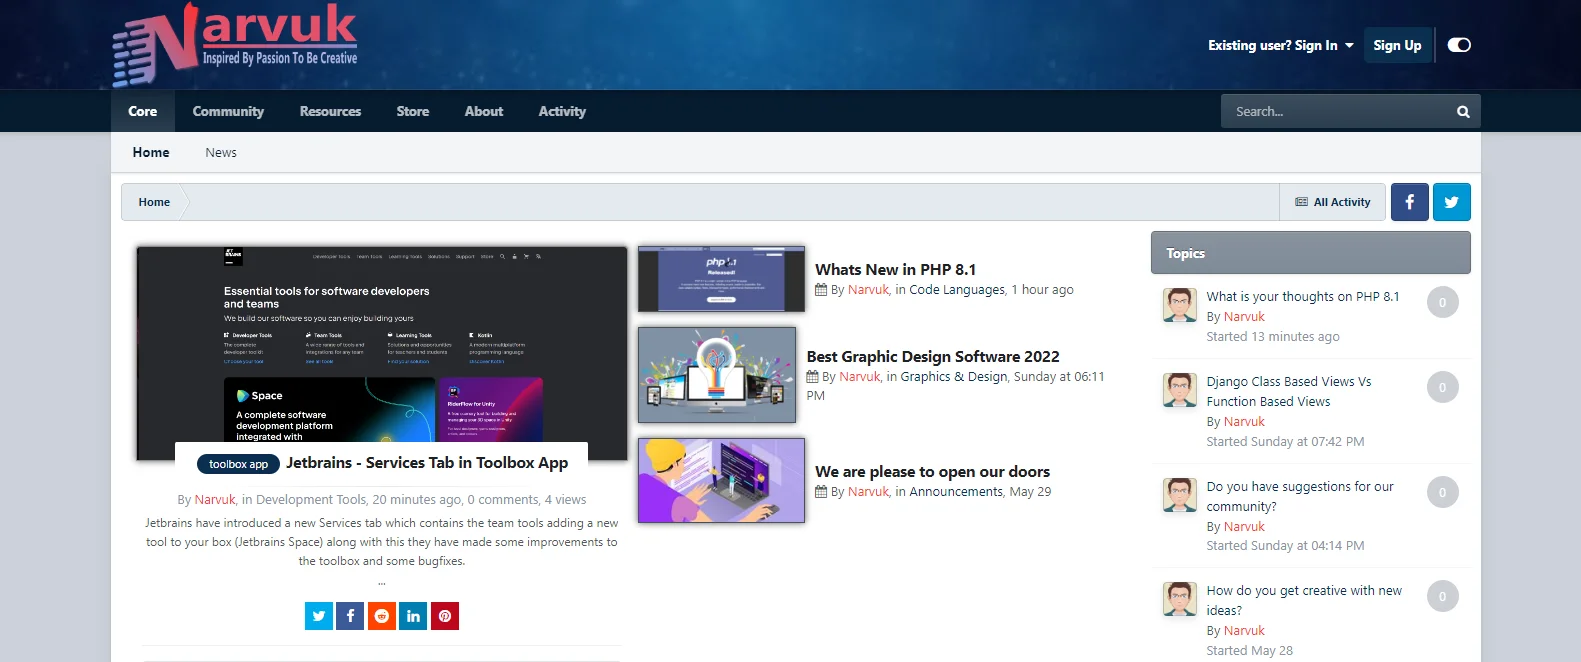
Task: Click calendar icon under Whats New in PHP 8.1
Action: coord(821,290)
